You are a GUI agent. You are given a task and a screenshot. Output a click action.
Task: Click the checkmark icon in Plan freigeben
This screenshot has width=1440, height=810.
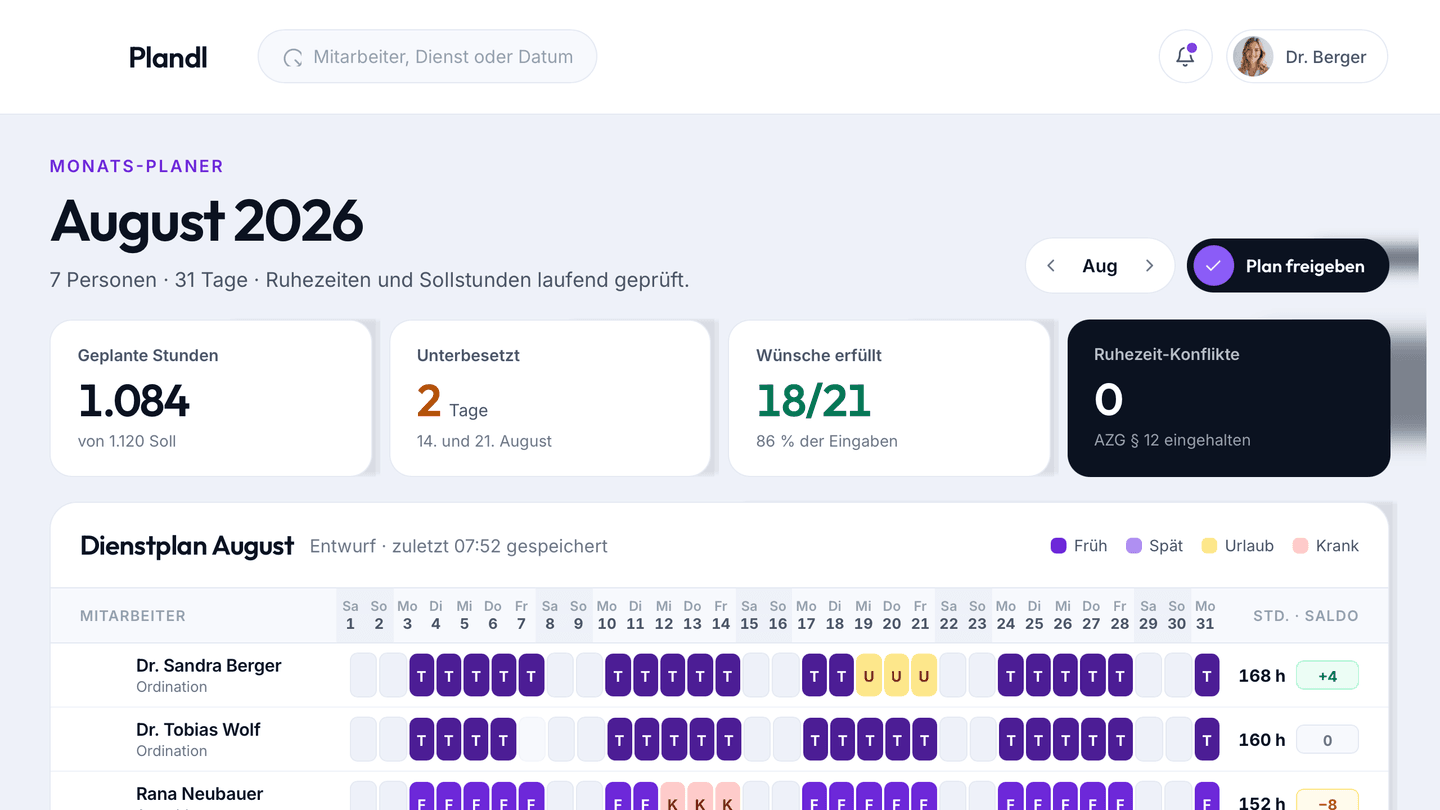tap(1213, 266)
